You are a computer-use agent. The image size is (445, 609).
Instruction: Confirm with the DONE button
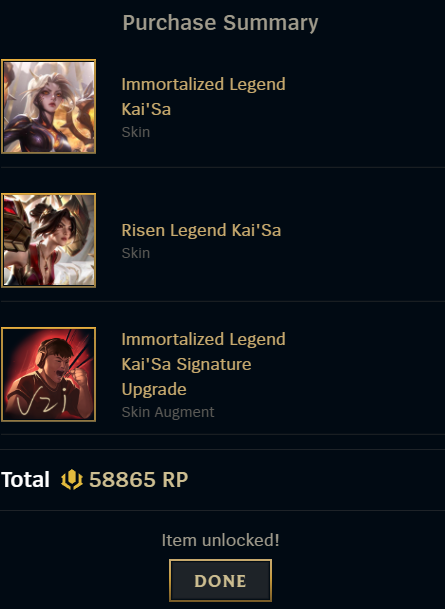click(220, 581)
